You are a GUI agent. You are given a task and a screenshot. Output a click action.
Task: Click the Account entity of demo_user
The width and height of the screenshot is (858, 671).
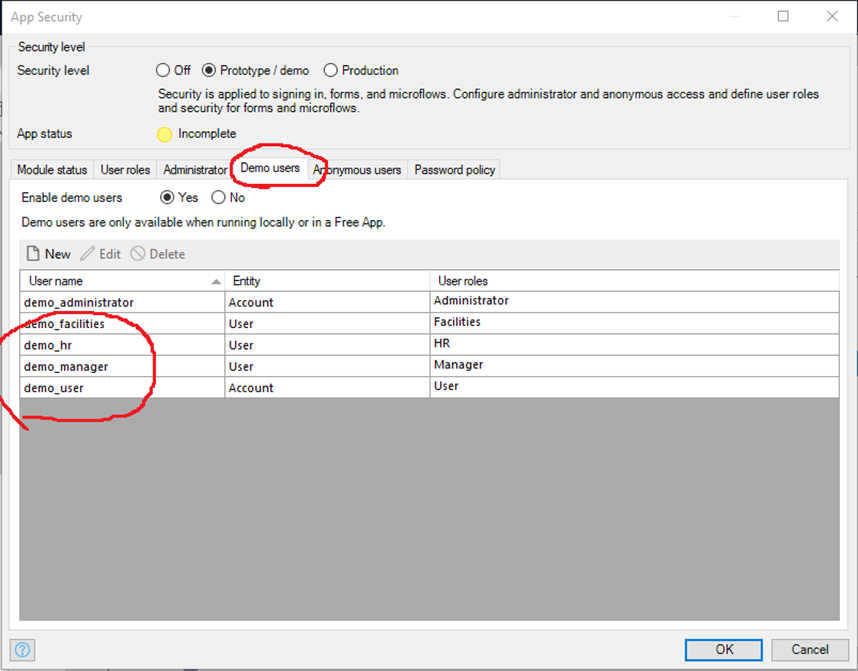click(x=327, y=387)
